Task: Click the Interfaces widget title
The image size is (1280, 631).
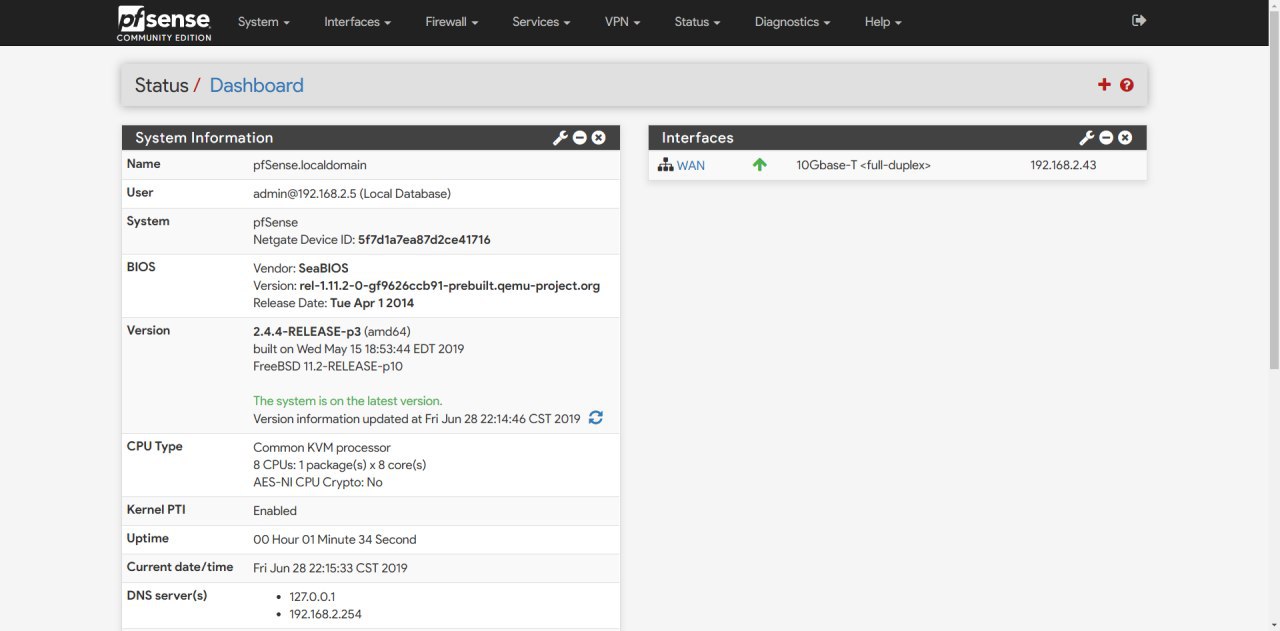Action: [698, 138]
